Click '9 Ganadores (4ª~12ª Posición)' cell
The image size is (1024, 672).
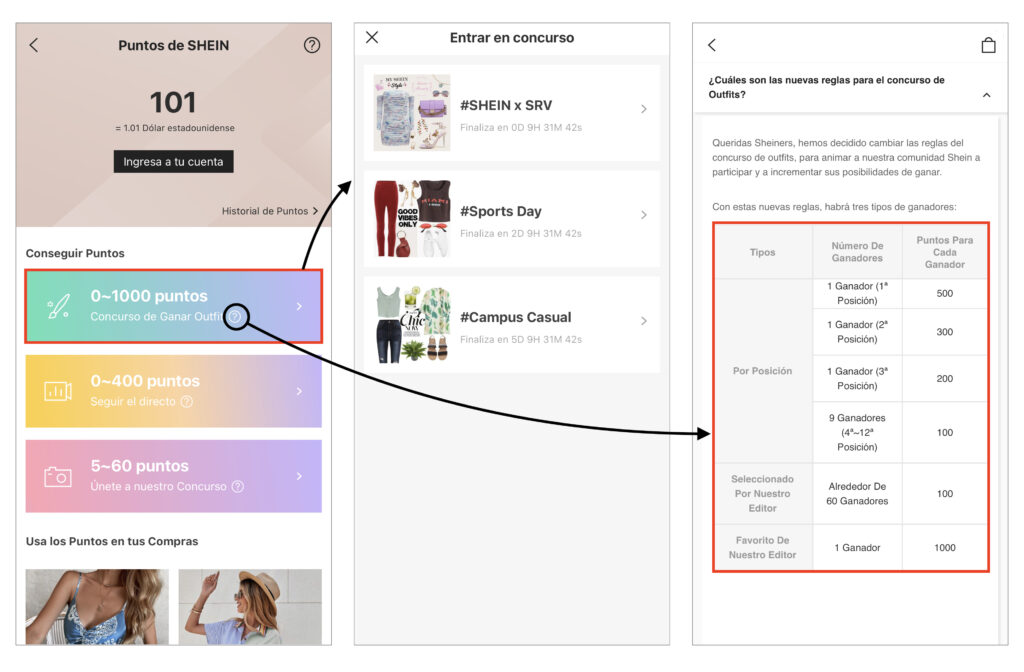point(857,432)
